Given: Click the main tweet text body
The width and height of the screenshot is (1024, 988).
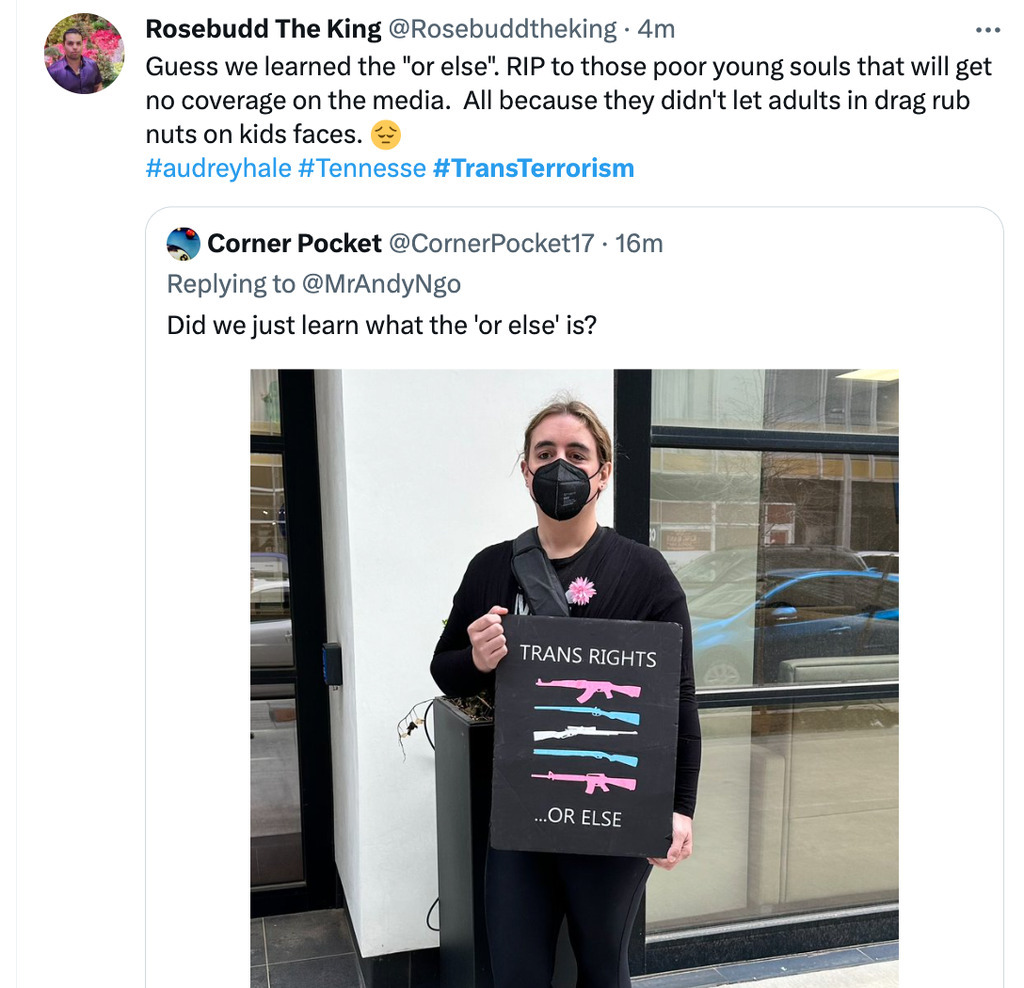Looking at the screenshot, I should click(569, 101).
